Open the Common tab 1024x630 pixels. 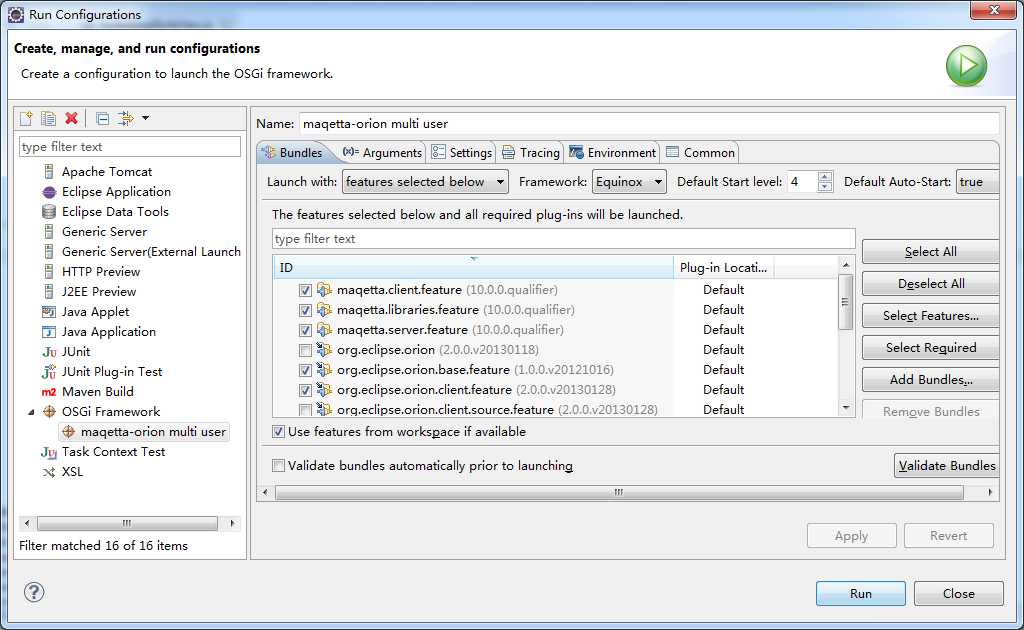coord(700,152)
